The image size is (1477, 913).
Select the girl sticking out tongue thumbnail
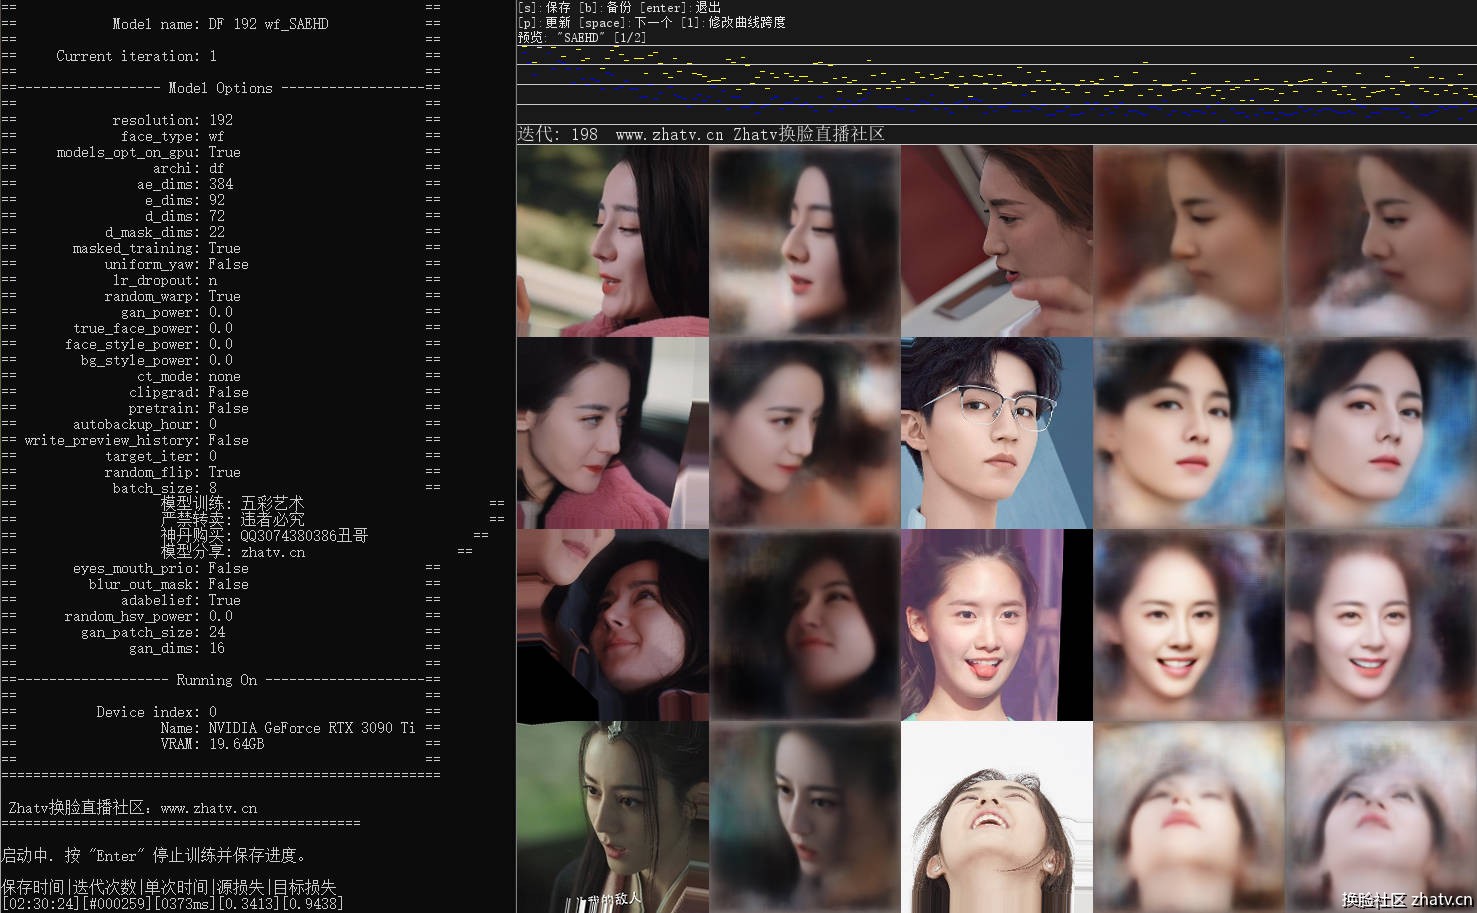tap(997, 625)
